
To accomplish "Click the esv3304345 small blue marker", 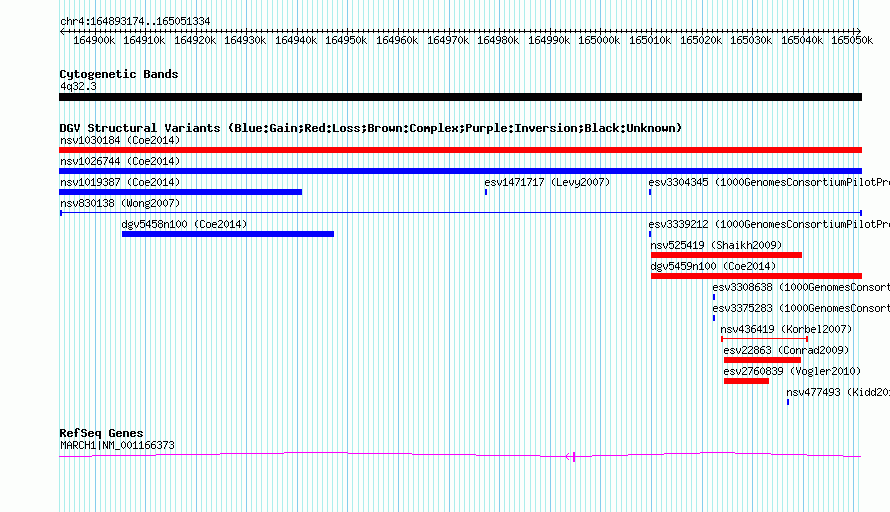I will 650,192.
